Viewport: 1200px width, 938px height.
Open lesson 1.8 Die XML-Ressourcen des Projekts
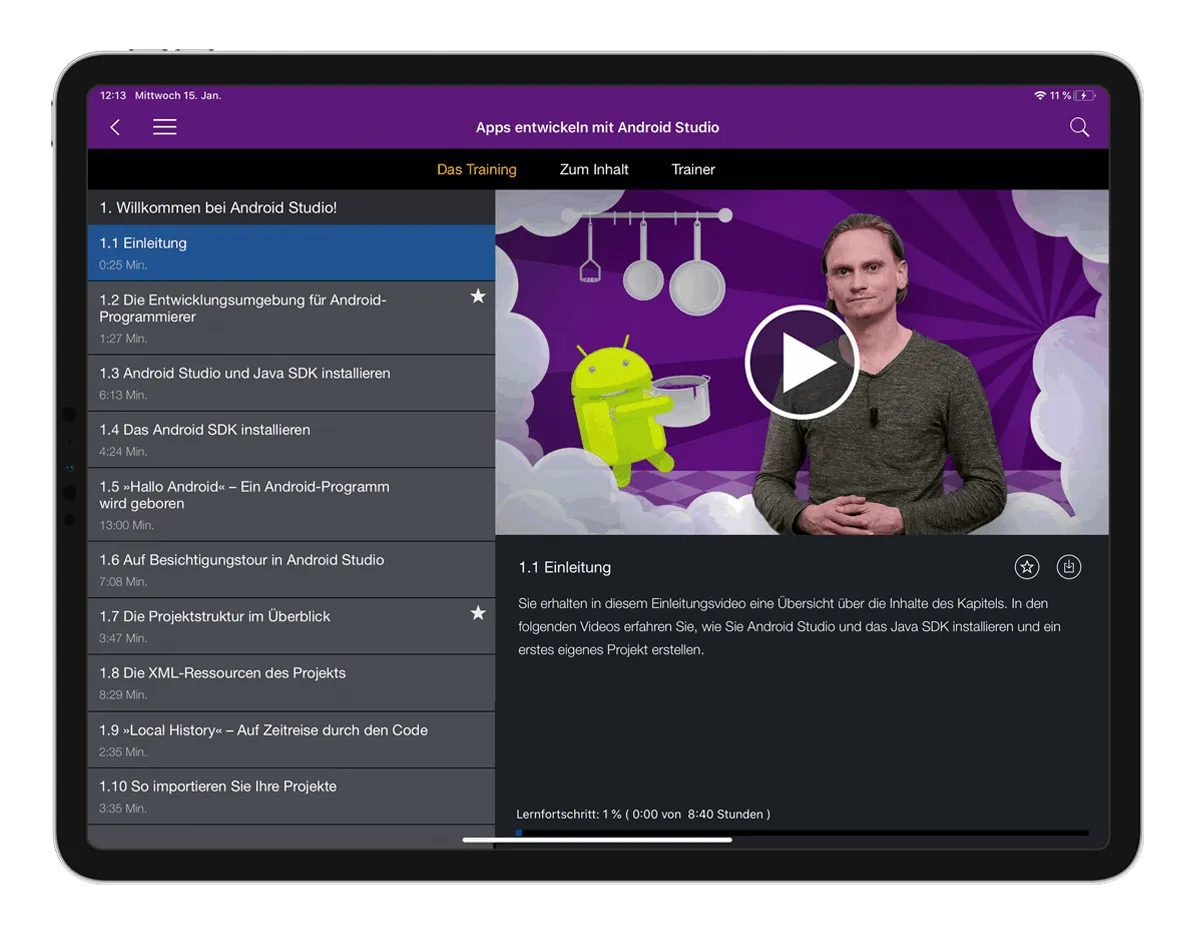(291, 683)
